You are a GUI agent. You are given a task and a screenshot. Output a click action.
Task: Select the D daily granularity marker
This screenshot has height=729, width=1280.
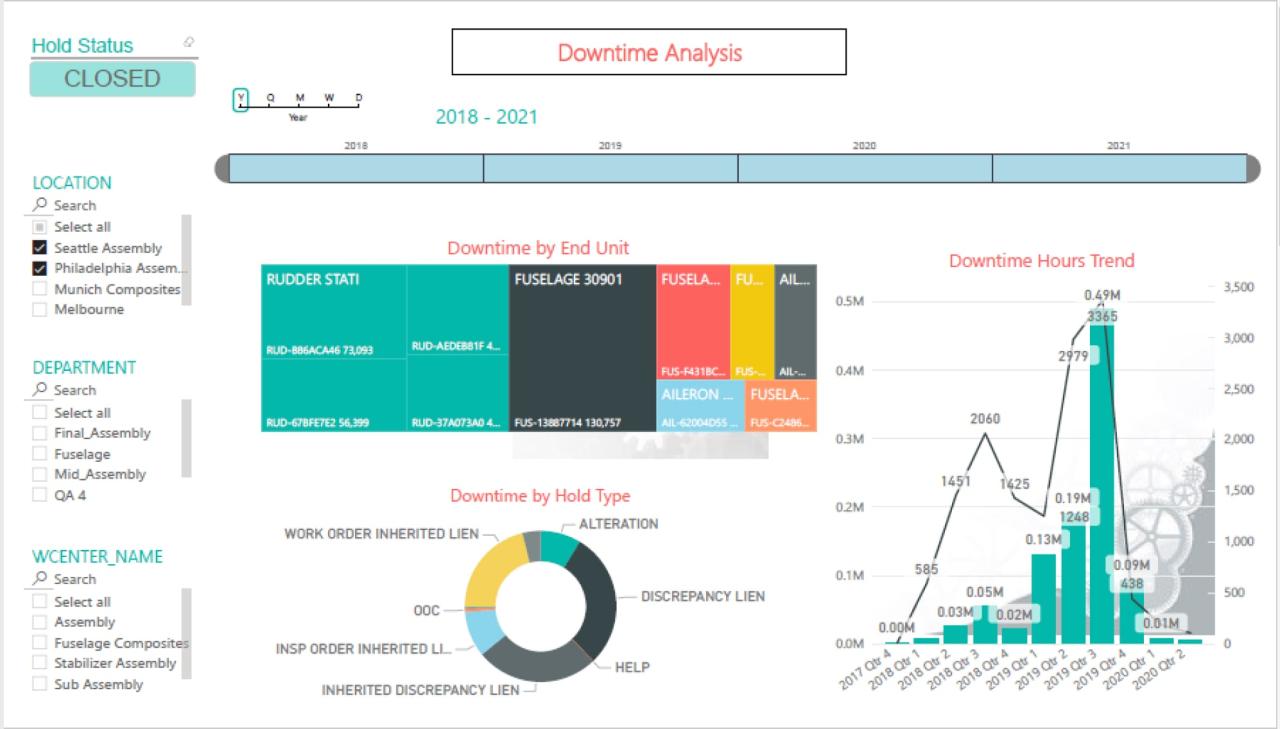click(357, 97)
